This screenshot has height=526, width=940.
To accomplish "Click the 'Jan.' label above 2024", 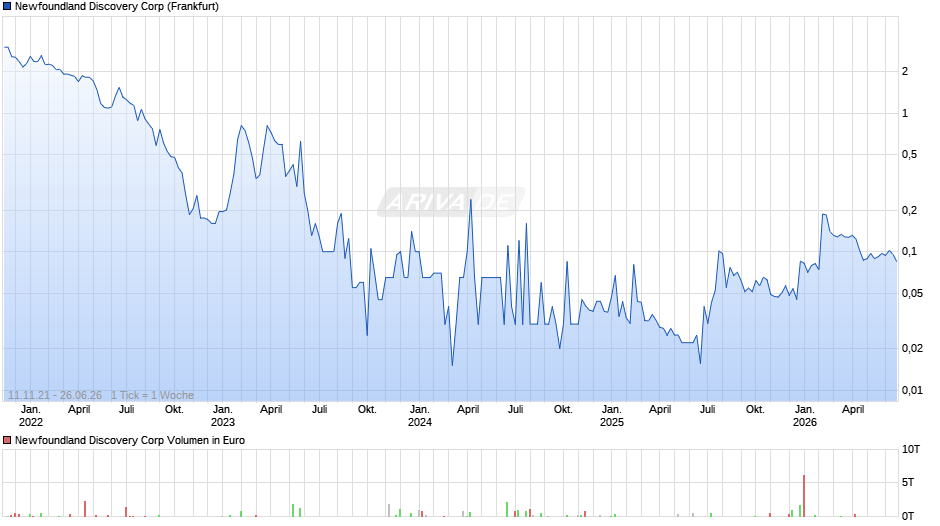I will 420,410.
